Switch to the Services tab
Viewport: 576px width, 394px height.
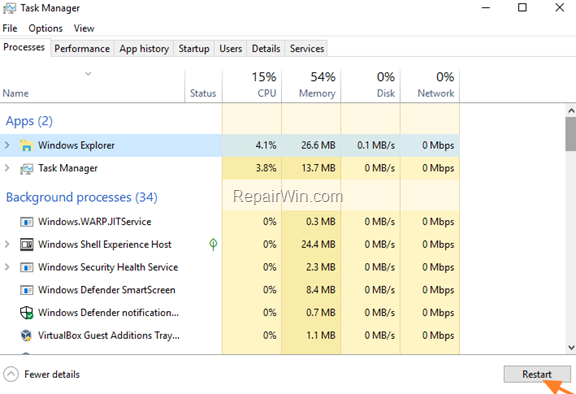coord(307,49)
